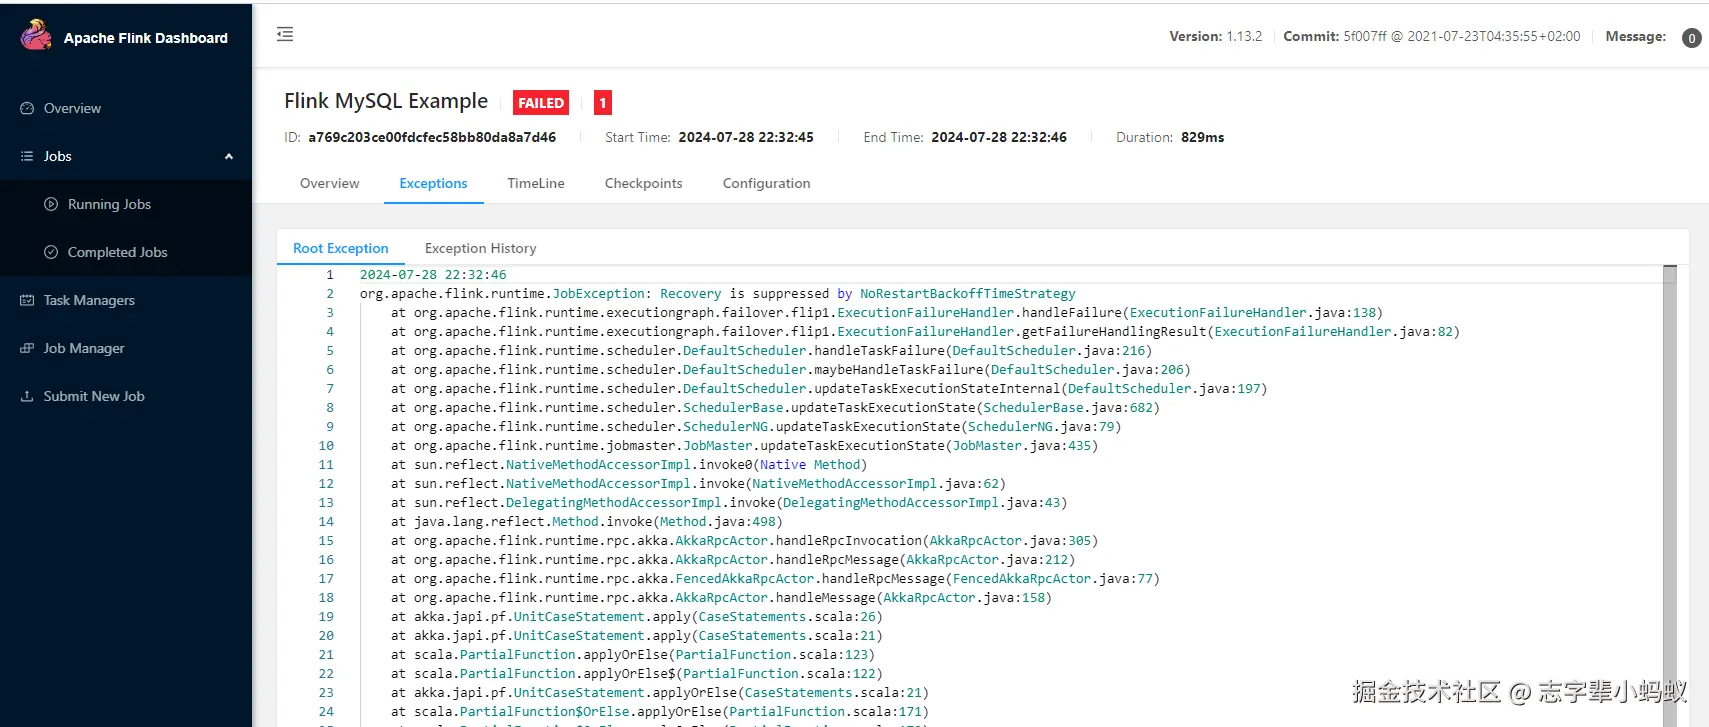Click NoRestartBackoffTimeStrategy in line 2
The width and height of the screenshot is (1709, 727).
click(967, 293)
